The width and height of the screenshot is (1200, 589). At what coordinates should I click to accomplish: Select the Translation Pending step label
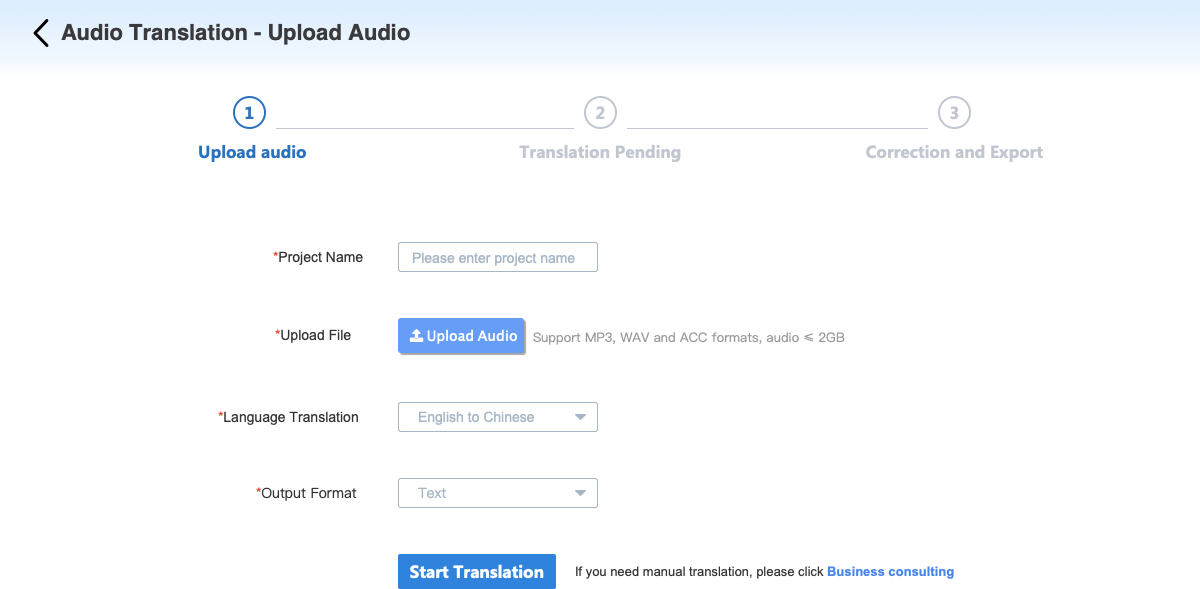tap(600, 152)
